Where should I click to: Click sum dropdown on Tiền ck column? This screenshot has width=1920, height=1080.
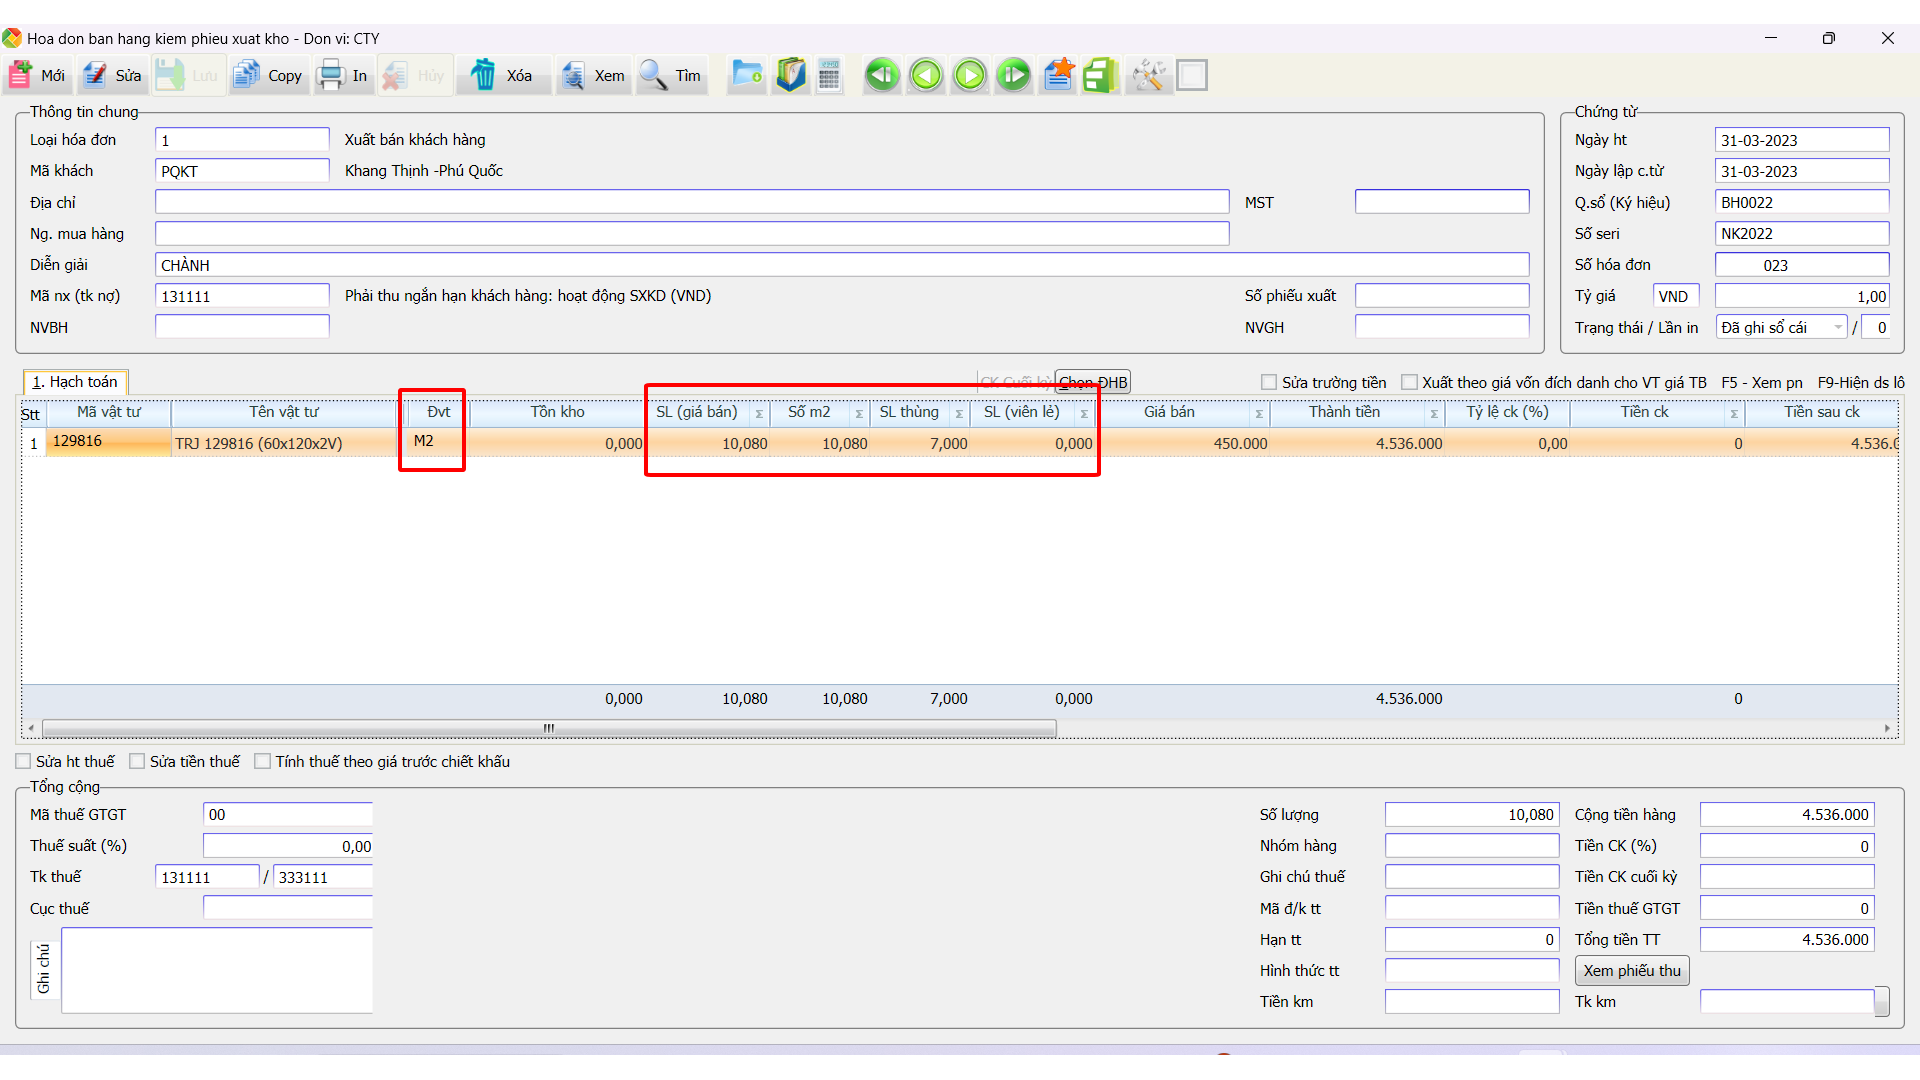point(1734,413)
